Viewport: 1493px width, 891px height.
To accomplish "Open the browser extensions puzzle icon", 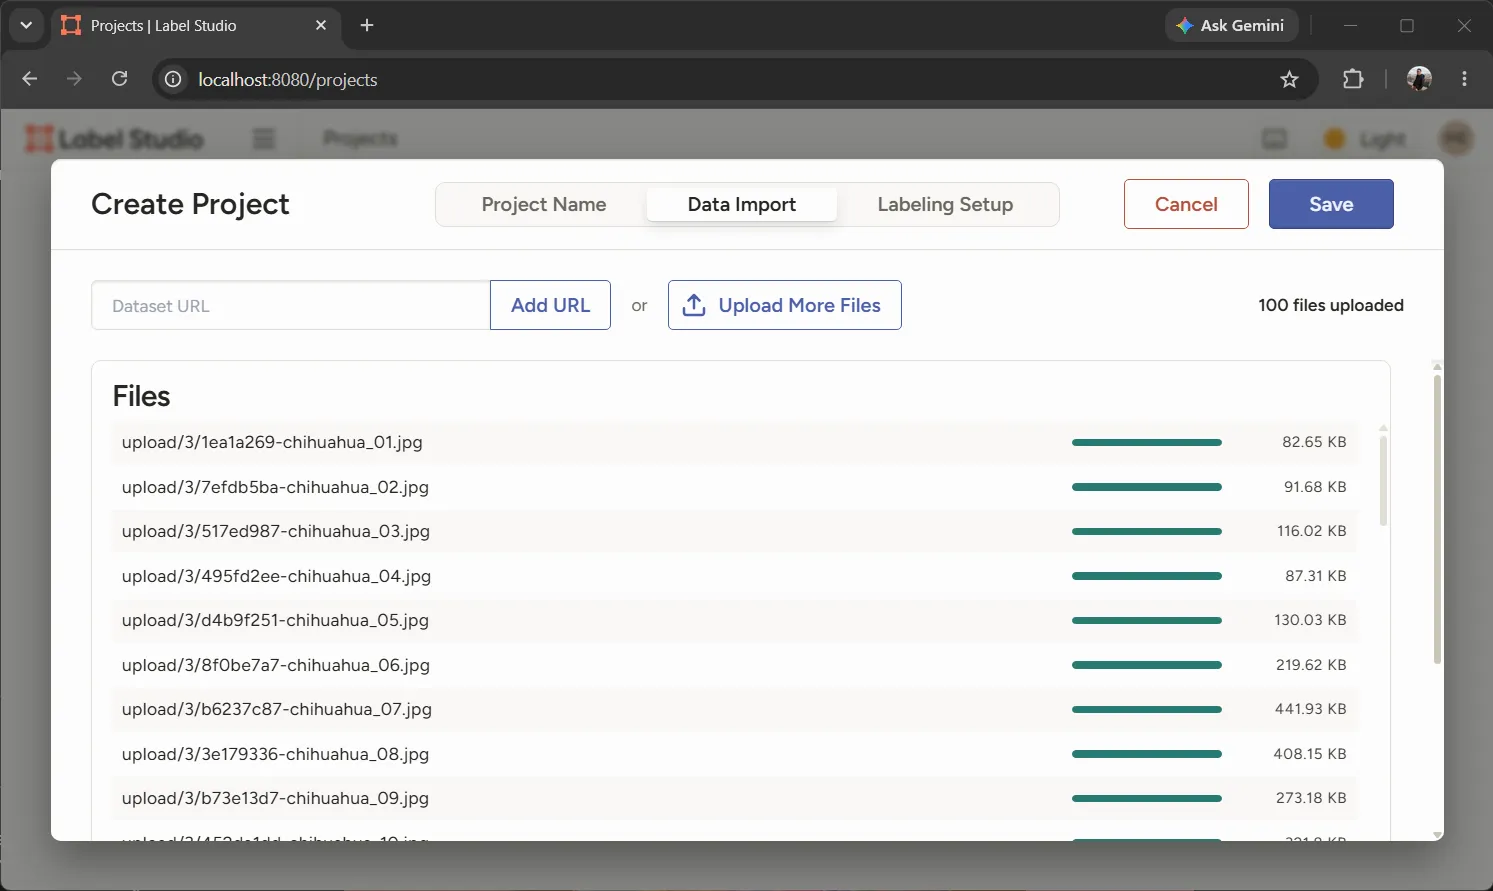I will point(1353,79).
